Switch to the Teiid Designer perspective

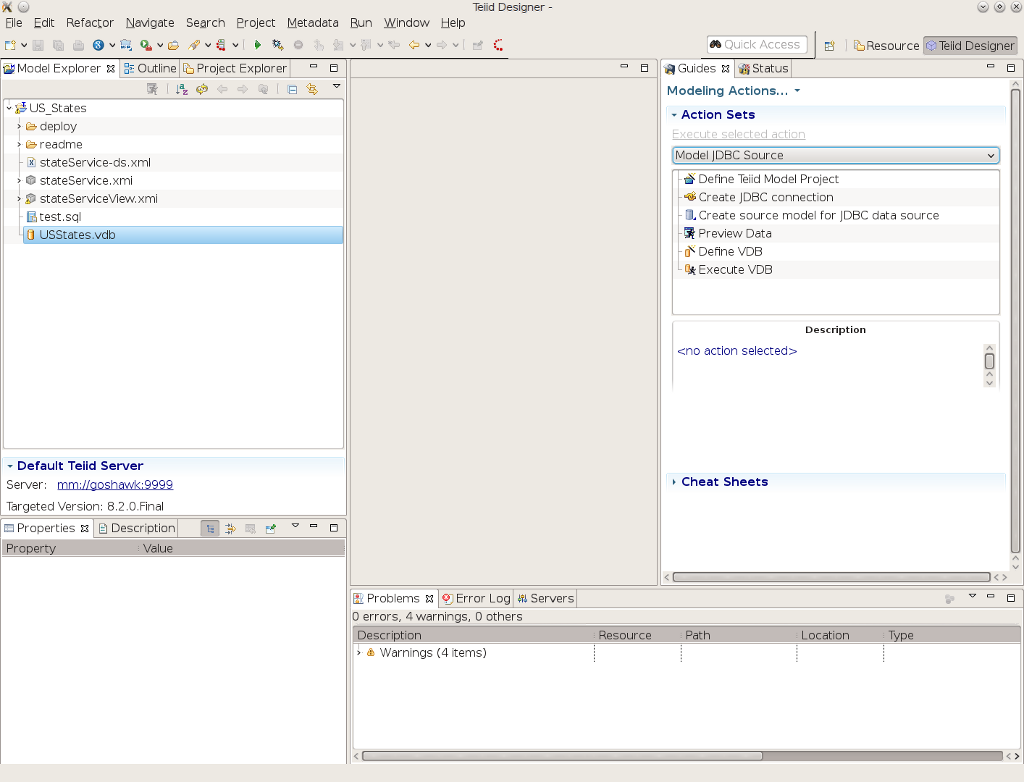(x=969, y=46)
